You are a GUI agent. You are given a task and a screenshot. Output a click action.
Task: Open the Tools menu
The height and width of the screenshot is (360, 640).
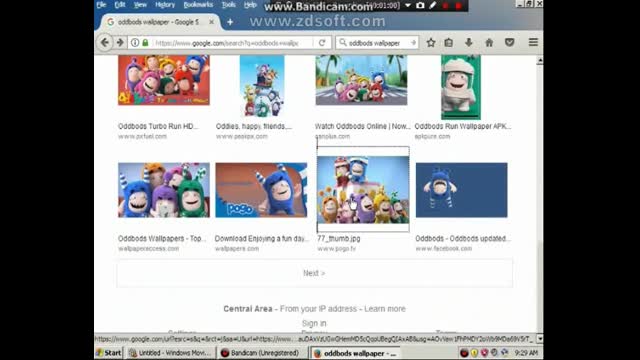[229, 5]
